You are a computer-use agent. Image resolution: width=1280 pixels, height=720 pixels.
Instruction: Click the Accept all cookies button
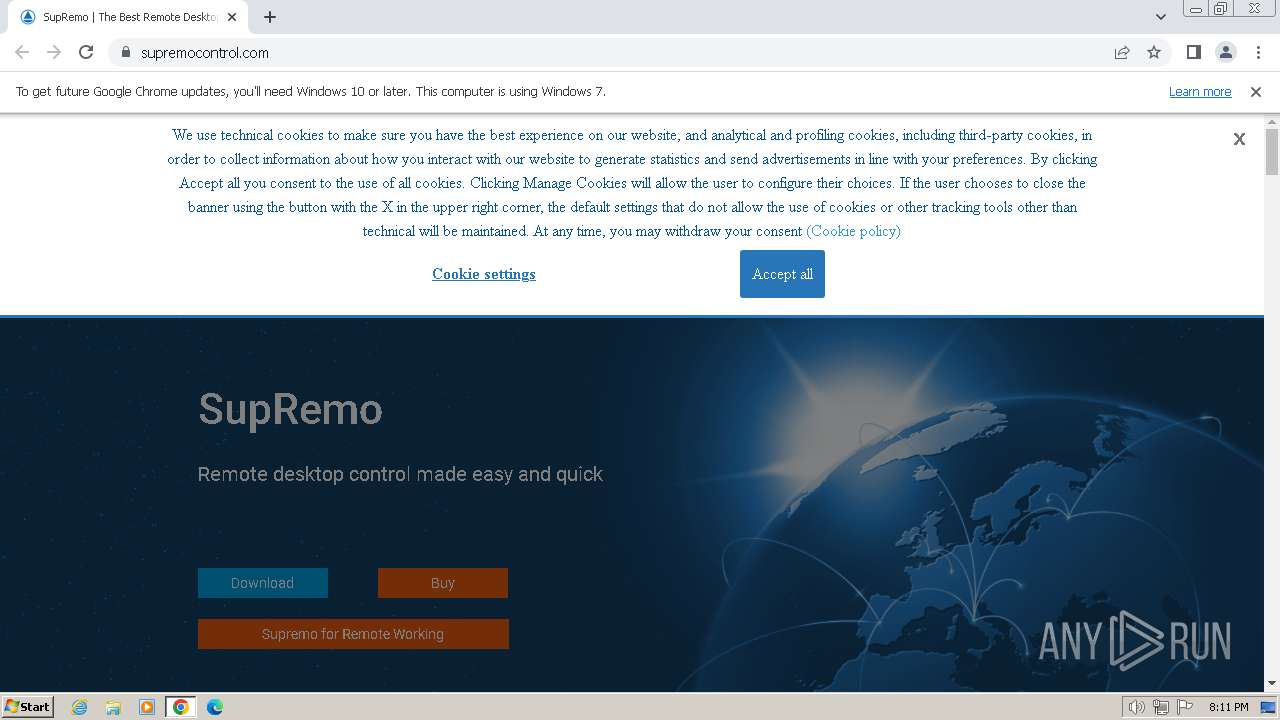[782, 274]
